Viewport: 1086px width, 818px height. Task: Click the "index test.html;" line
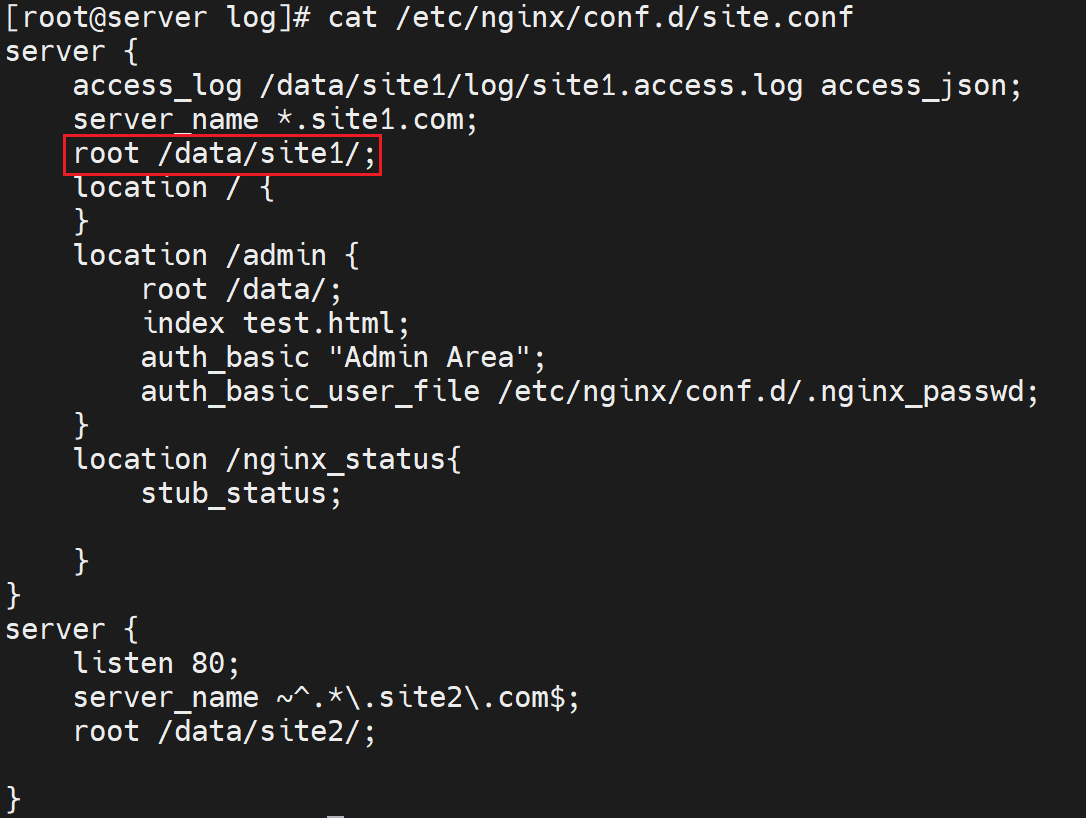pyautogui.click(x=276, y=324)
